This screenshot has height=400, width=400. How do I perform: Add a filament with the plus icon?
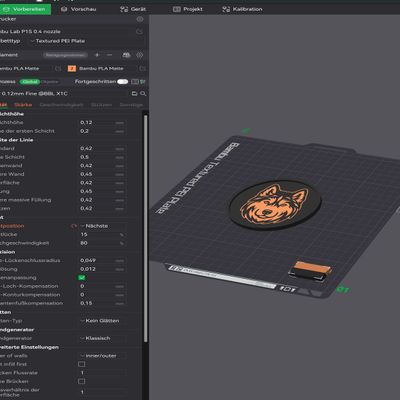tap(97, 55)
